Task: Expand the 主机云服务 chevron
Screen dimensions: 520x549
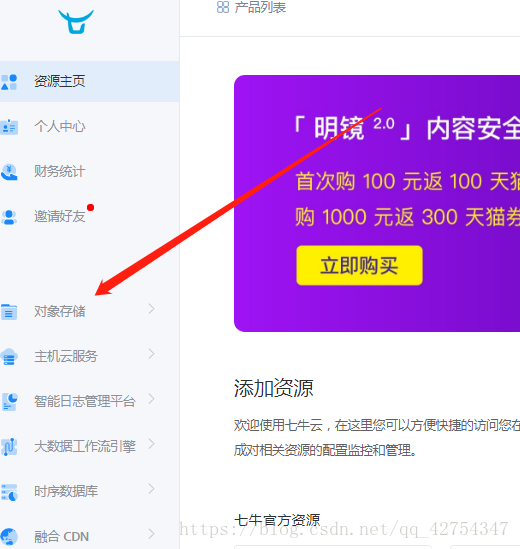Action: click(x=151, y=354)
